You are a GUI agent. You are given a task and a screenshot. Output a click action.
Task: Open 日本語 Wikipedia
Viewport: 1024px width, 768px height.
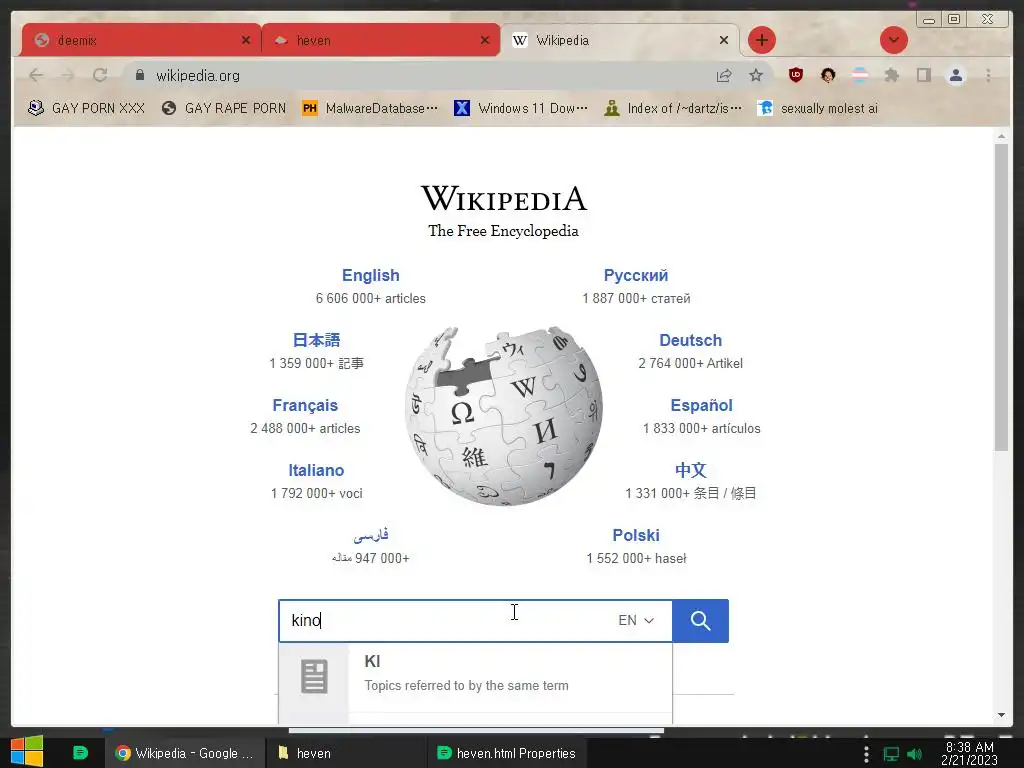[x=316, y=340]
